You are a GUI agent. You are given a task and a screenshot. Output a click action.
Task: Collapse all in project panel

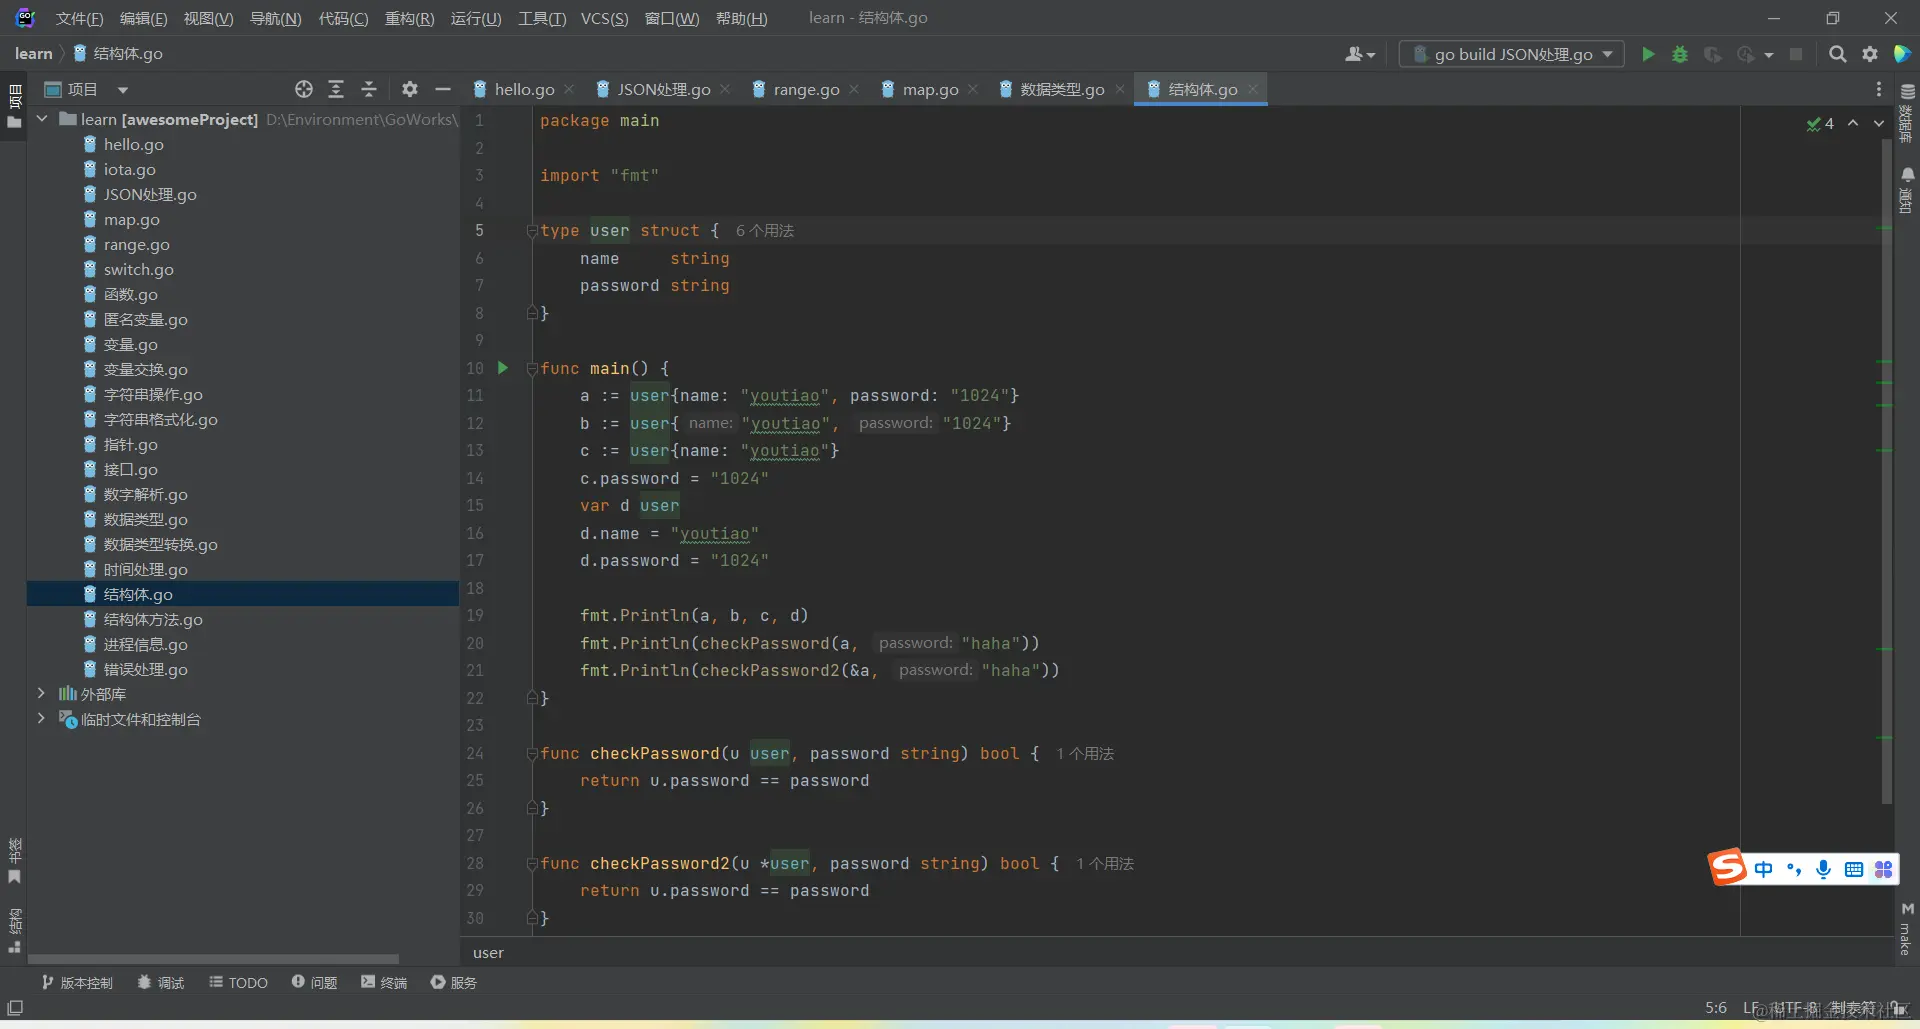coord(369,89)
